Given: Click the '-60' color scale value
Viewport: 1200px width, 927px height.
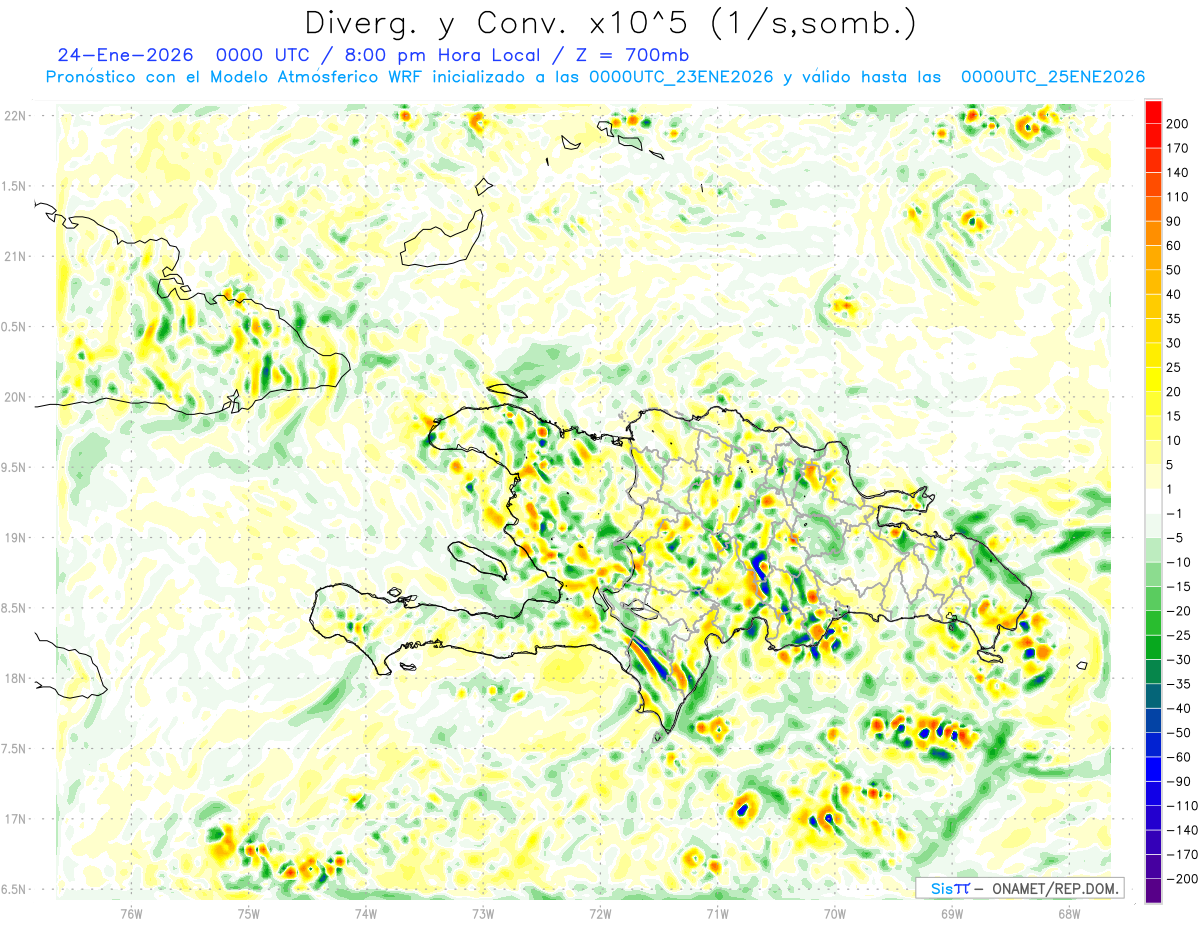Looking at the screenshot, I should coord(1178,757).
